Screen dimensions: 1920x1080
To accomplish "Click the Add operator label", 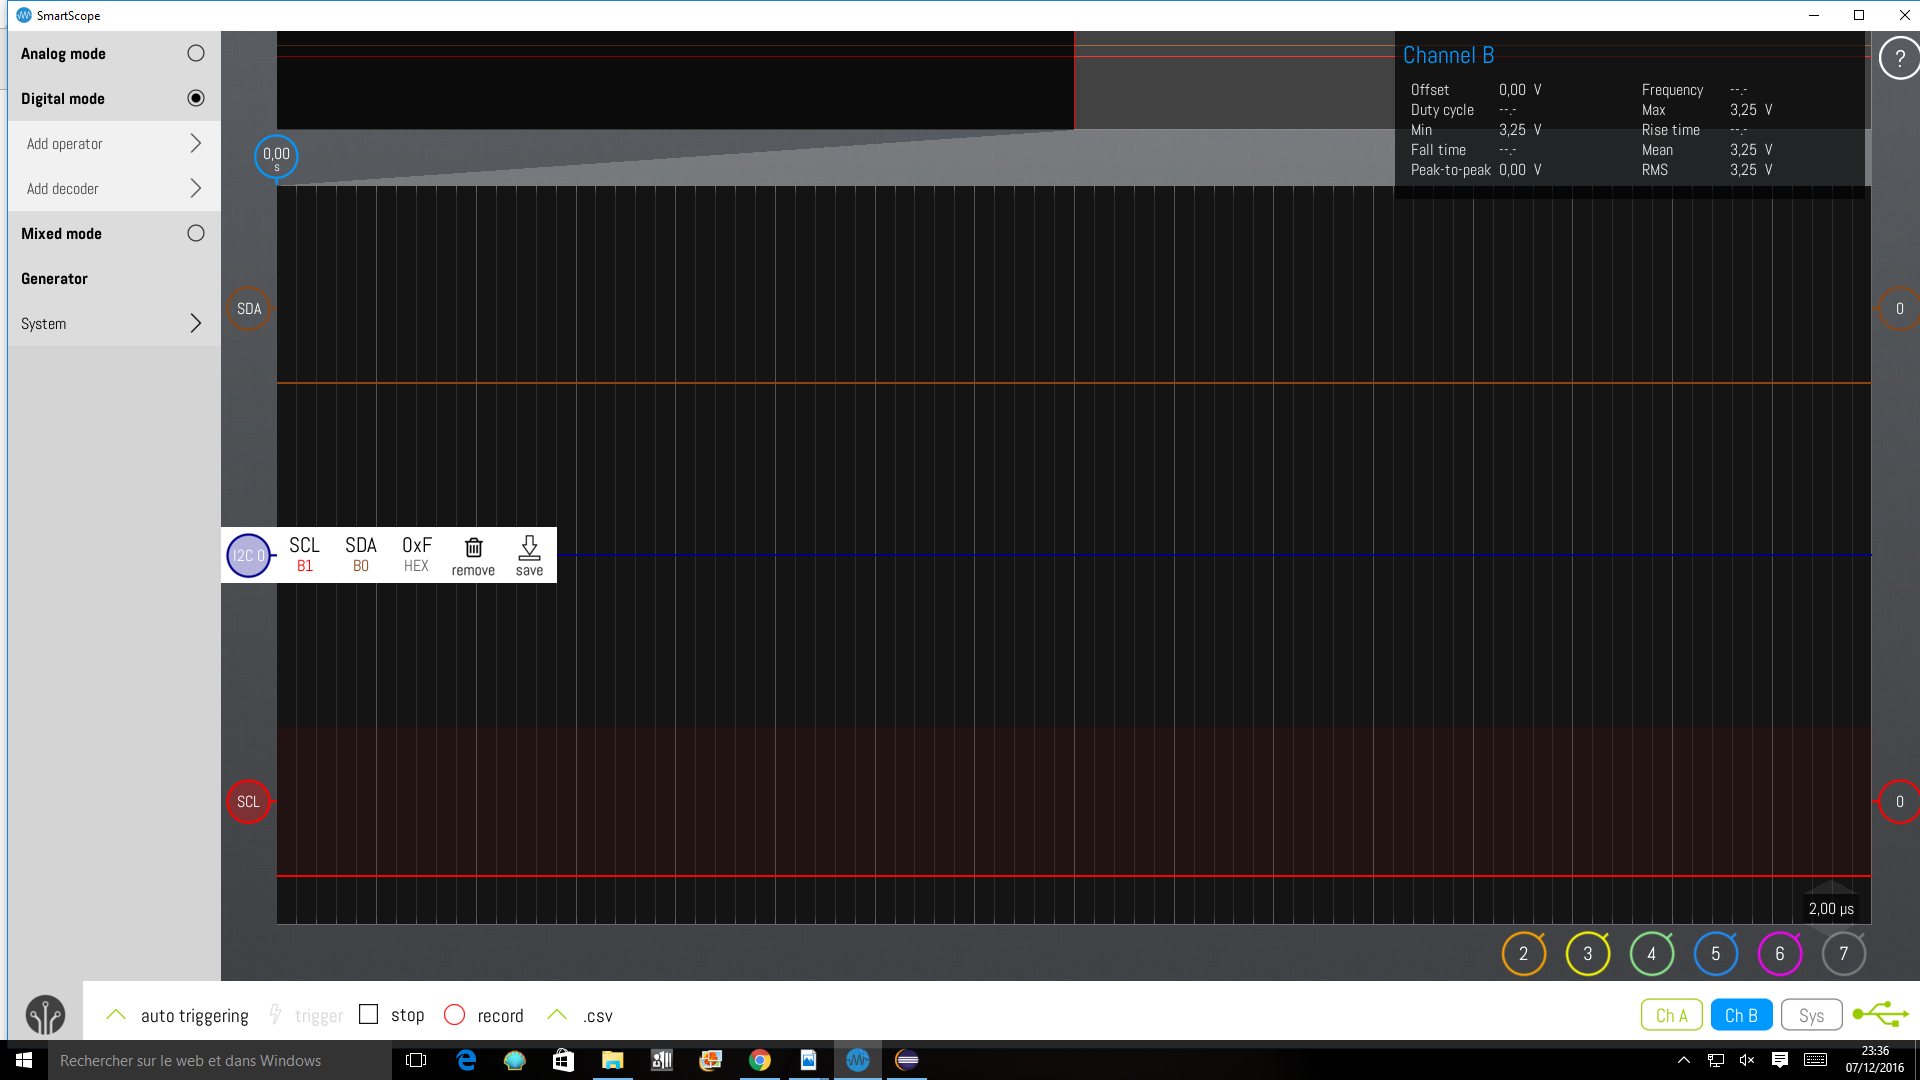I will tap(64, 144).
